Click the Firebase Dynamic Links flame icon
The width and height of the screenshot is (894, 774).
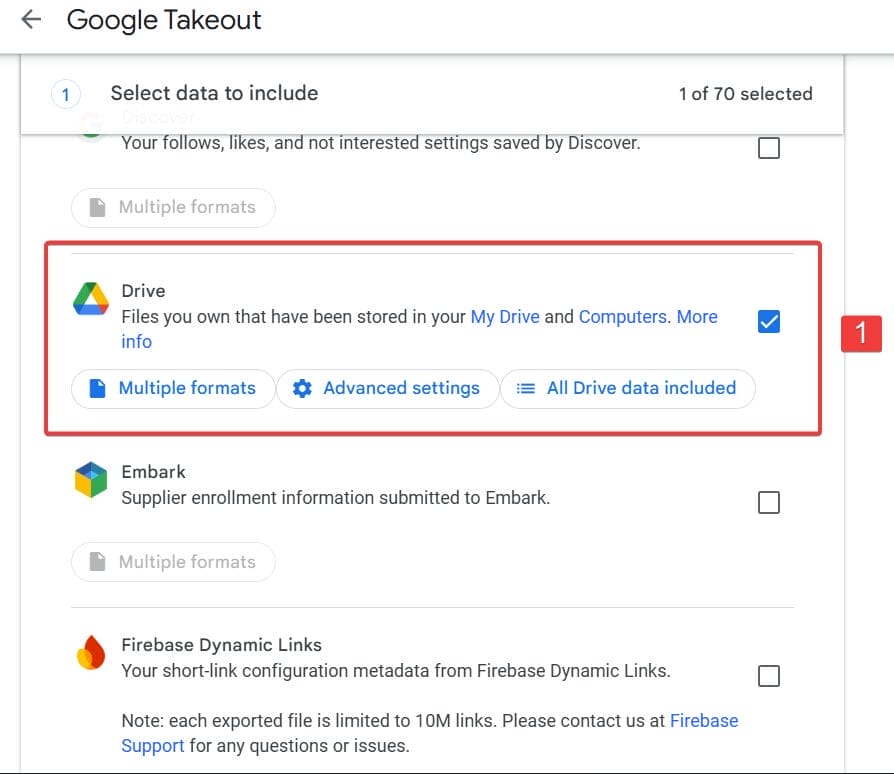click(90, 653)
